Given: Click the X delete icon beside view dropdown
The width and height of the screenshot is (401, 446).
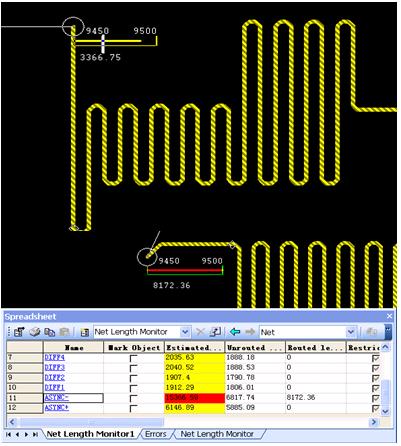Looking at the screenshot, I should [200, 332].
